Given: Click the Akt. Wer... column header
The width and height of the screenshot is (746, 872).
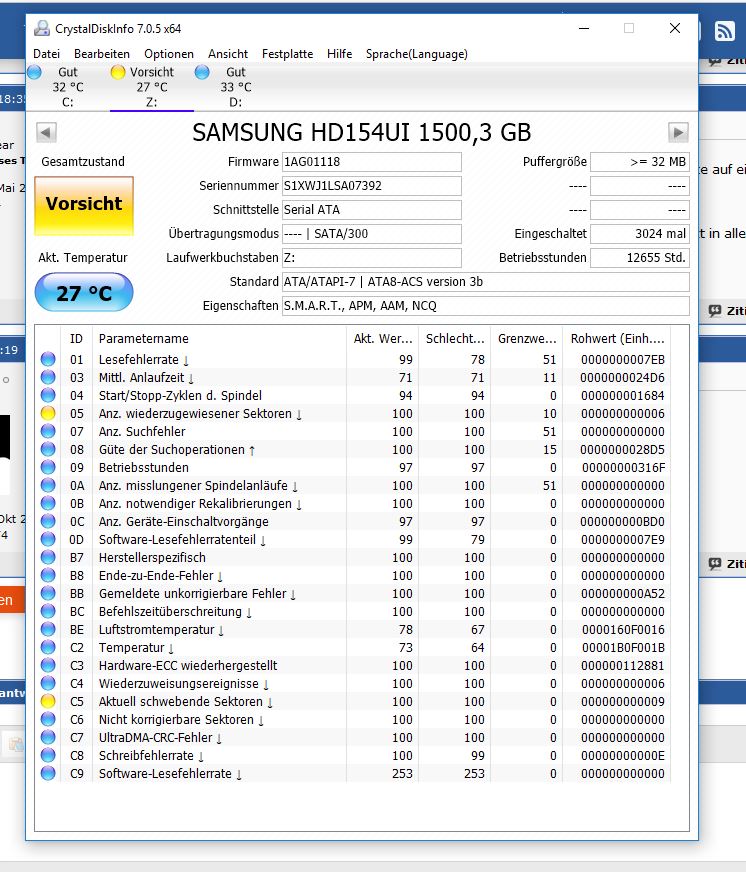Looking at the screenshot, I should pyautogui.click(x=383, y=339).
